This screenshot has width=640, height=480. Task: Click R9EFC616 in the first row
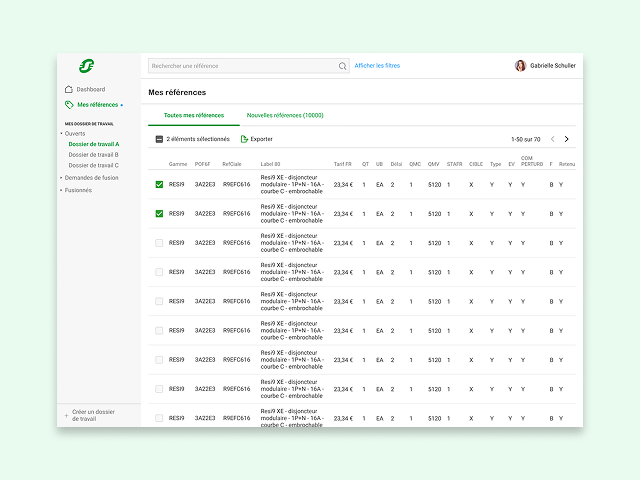tap(236, 184)
